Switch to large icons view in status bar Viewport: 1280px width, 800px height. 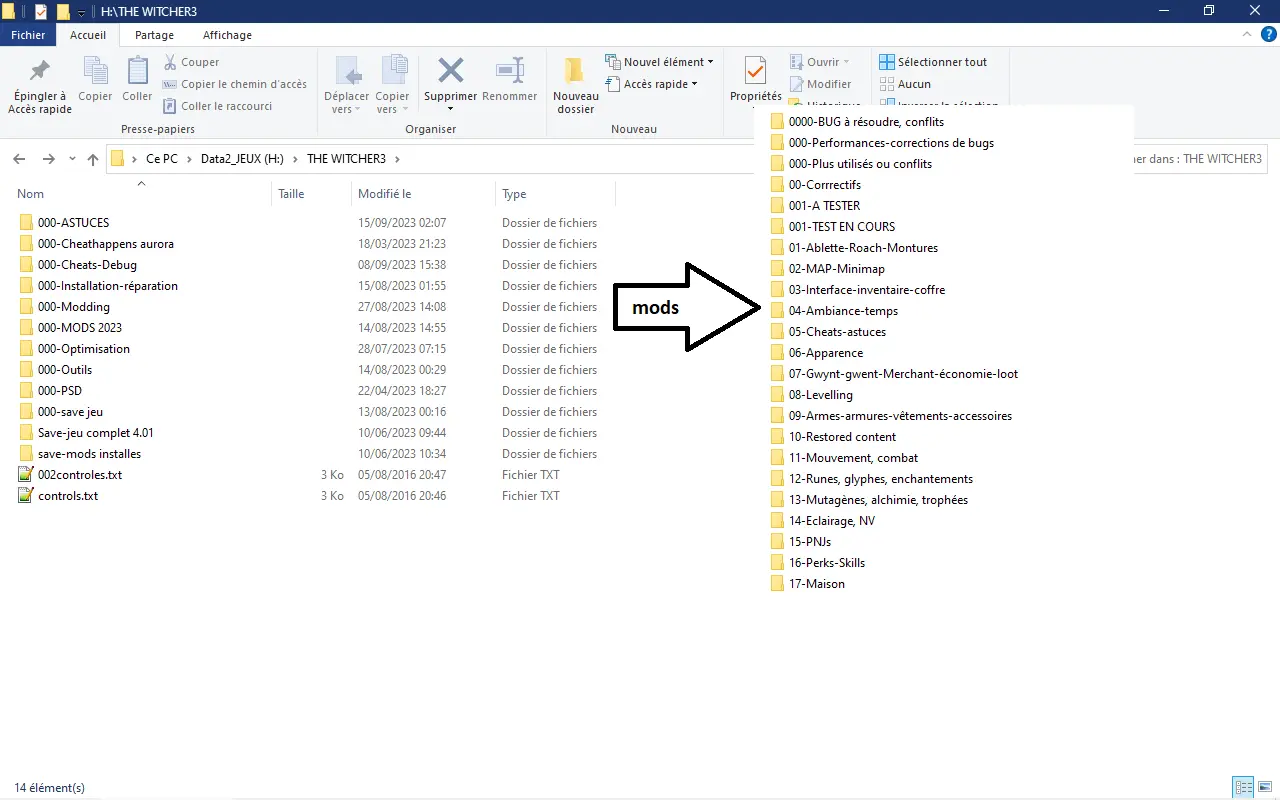[x=1264, y=788]
